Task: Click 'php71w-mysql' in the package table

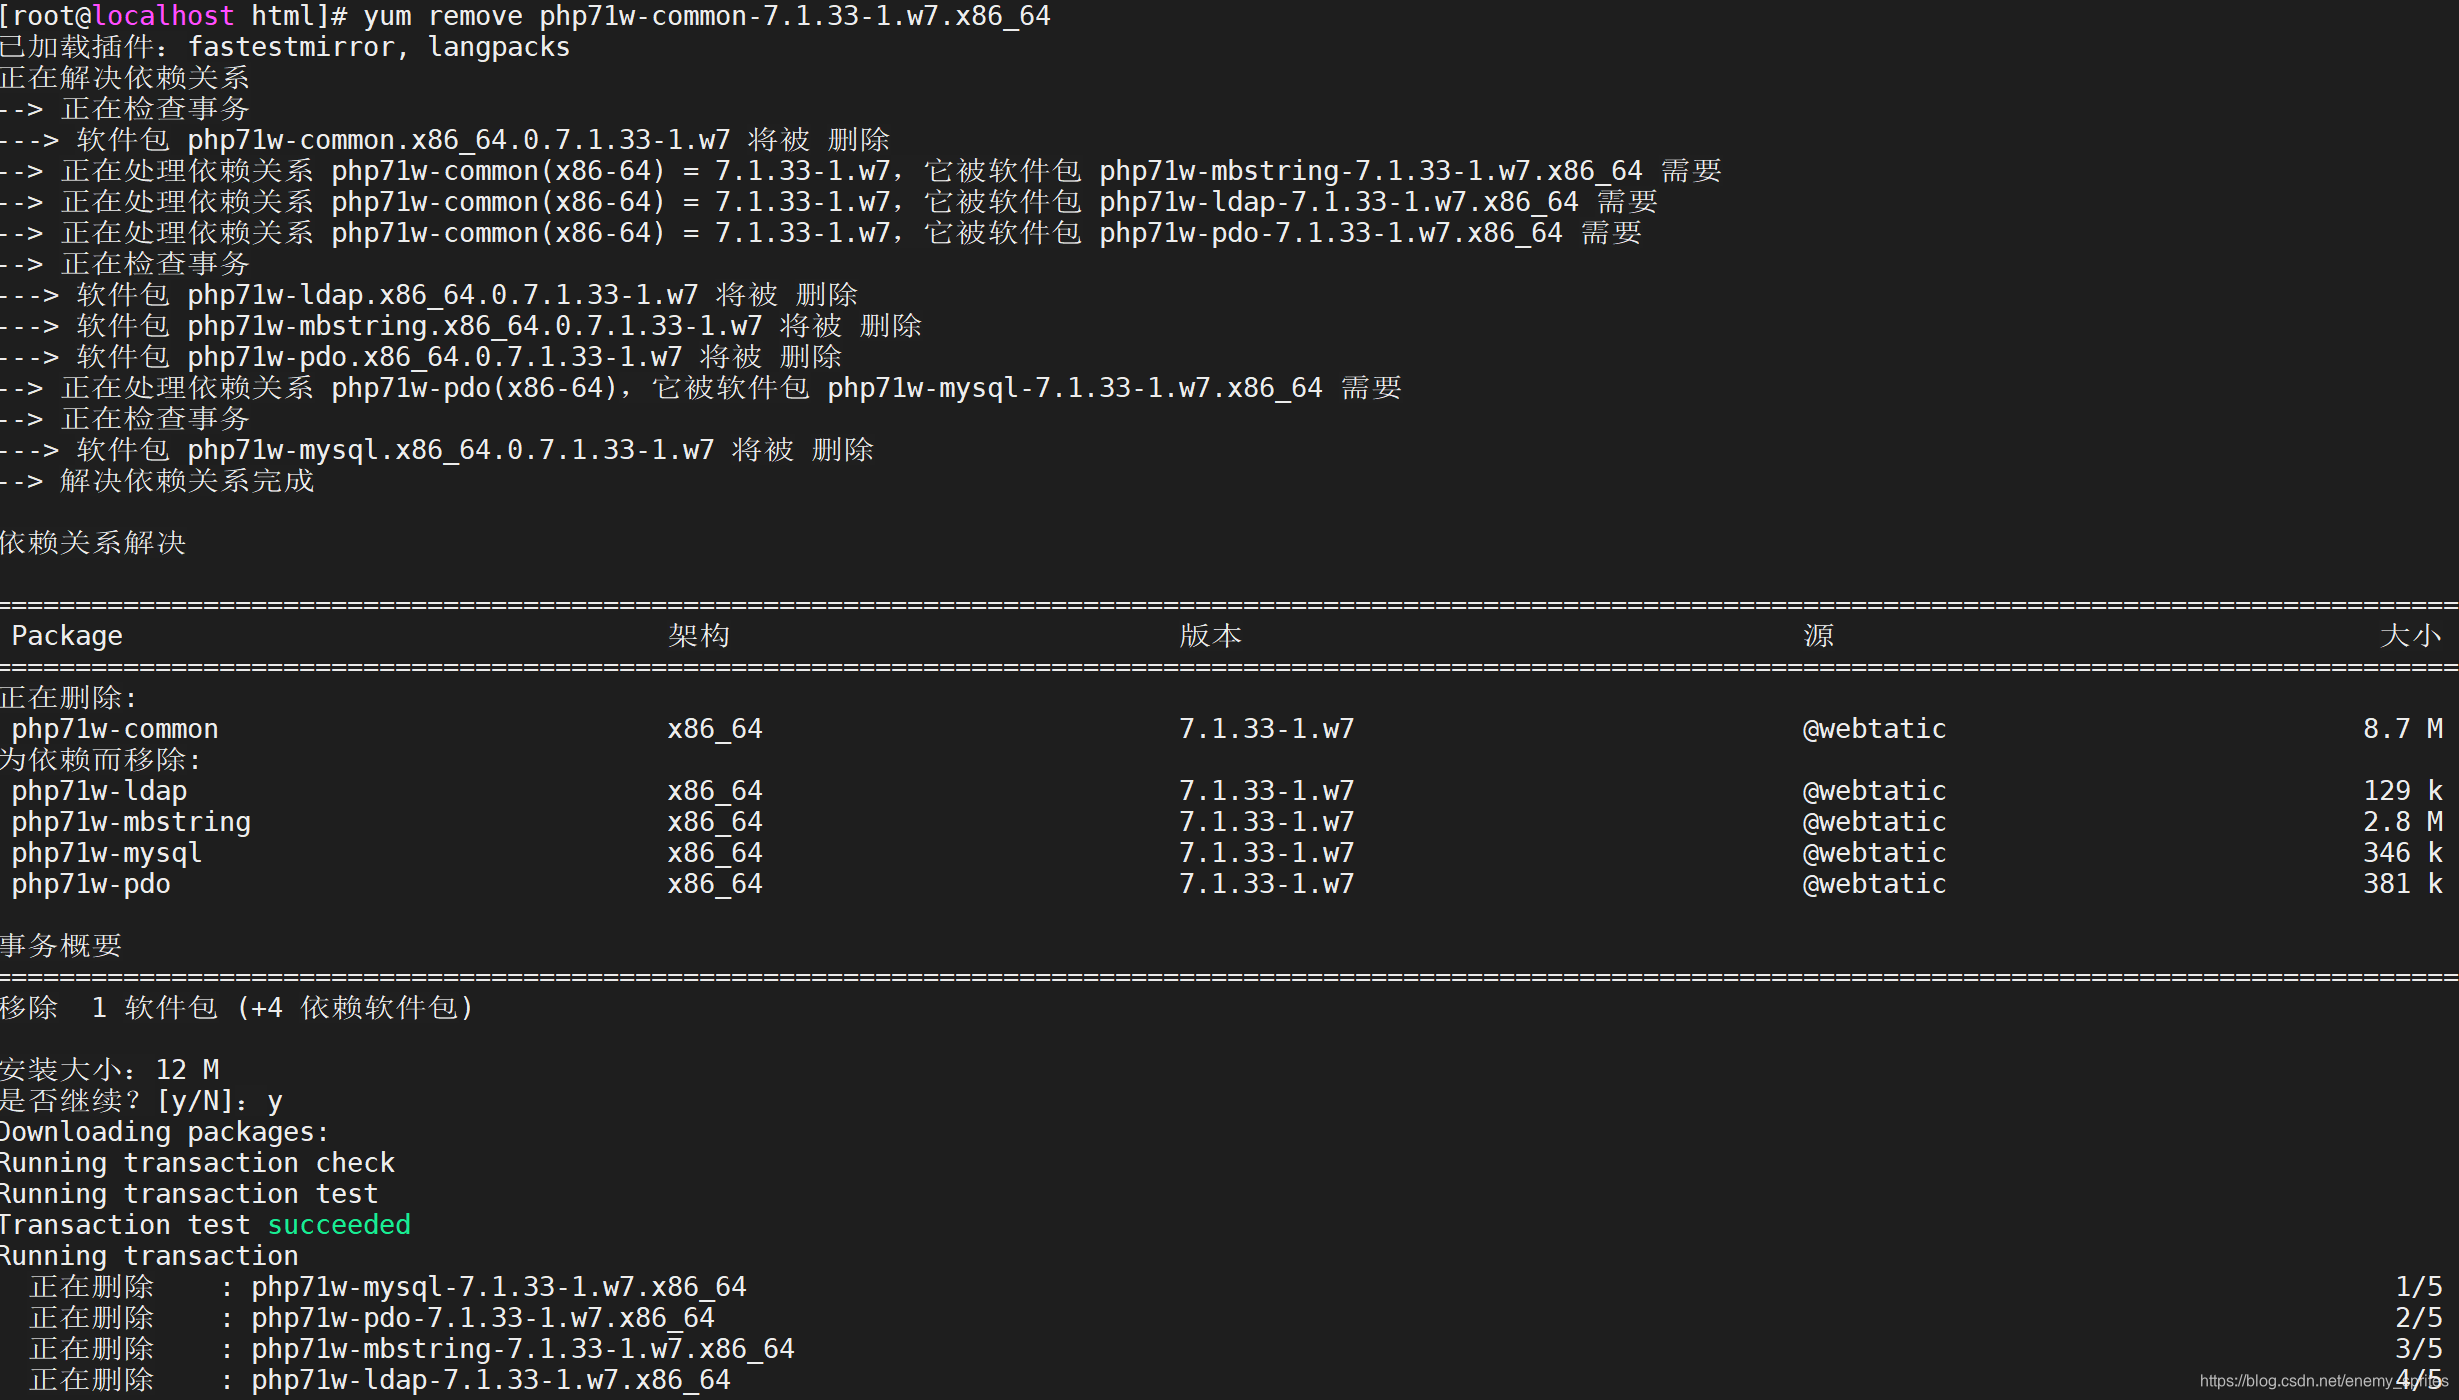Action: (107, 853)
